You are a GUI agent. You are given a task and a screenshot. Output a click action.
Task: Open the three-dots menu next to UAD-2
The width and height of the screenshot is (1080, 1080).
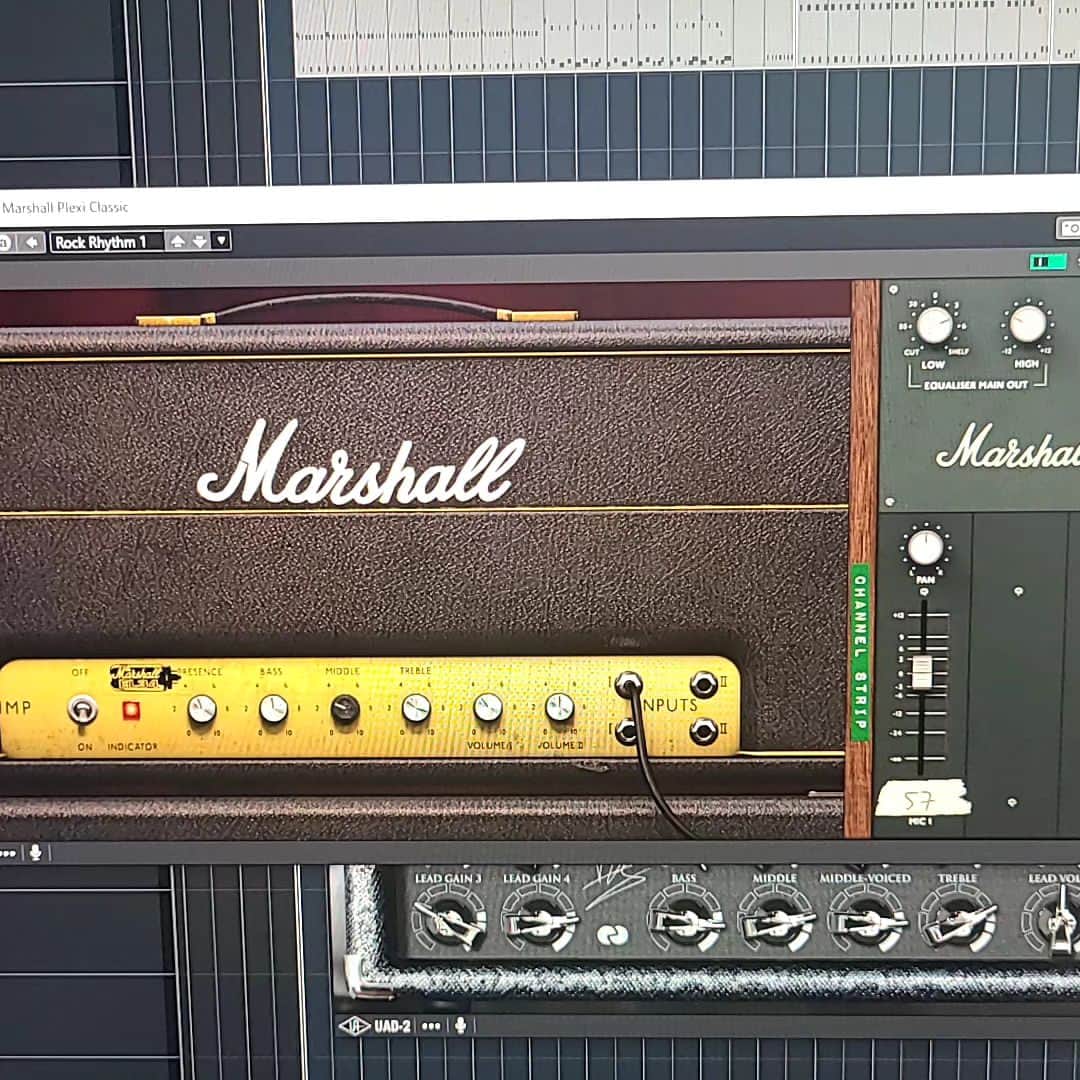[431, 1026]
